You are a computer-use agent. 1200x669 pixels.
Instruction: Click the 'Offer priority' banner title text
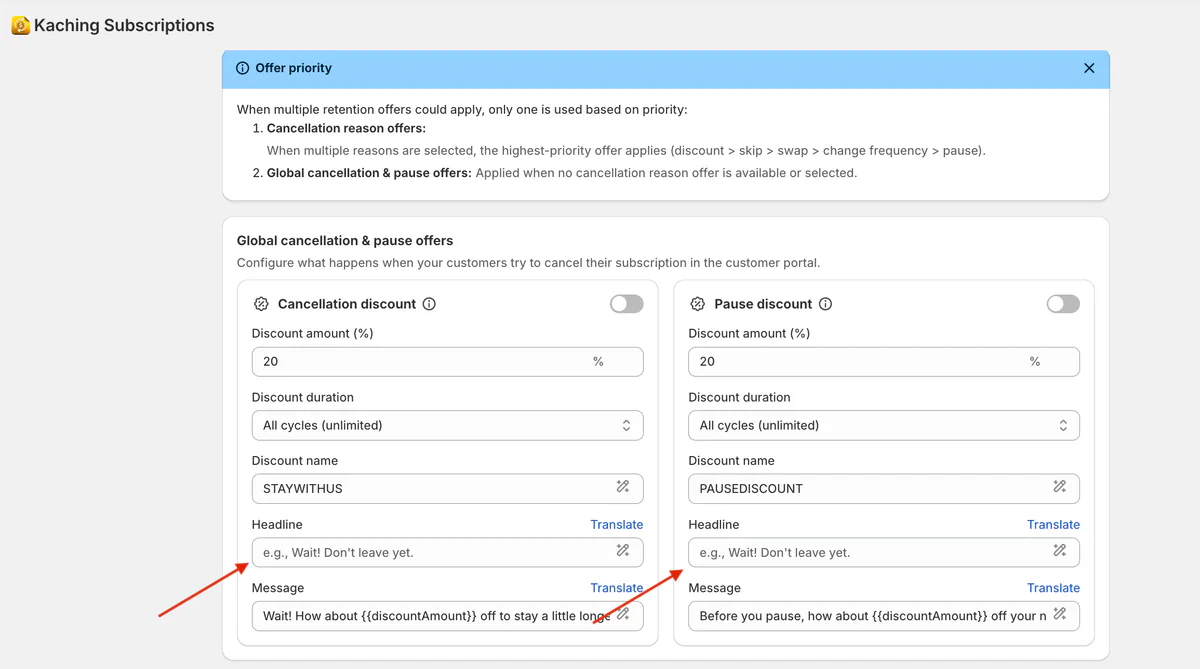pyautogui.click(x=294, y=68)
